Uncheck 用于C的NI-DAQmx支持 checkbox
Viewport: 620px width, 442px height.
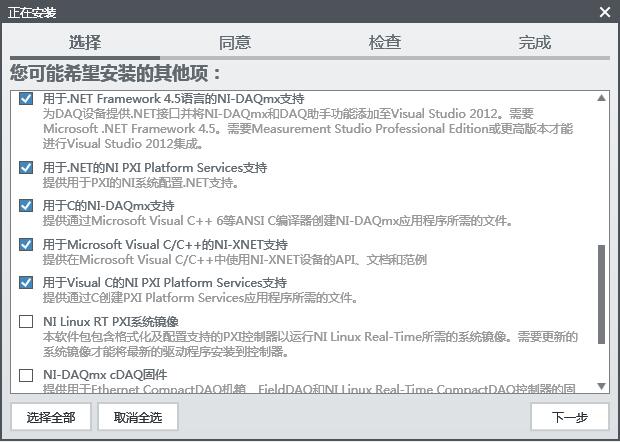26,205
